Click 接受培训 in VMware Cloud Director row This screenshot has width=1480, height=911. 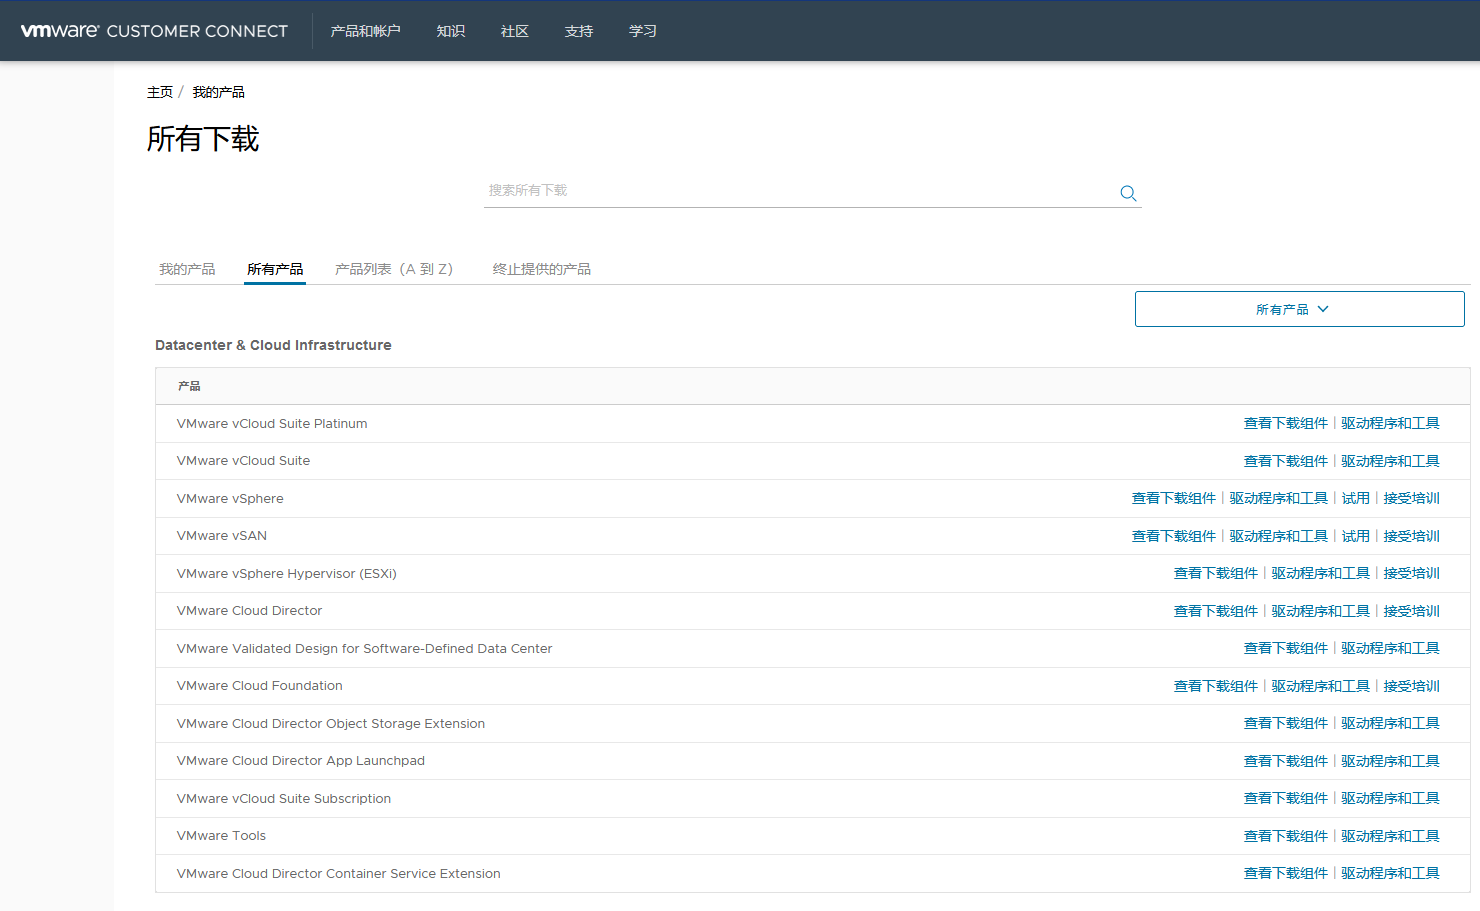click(1411, 611)
